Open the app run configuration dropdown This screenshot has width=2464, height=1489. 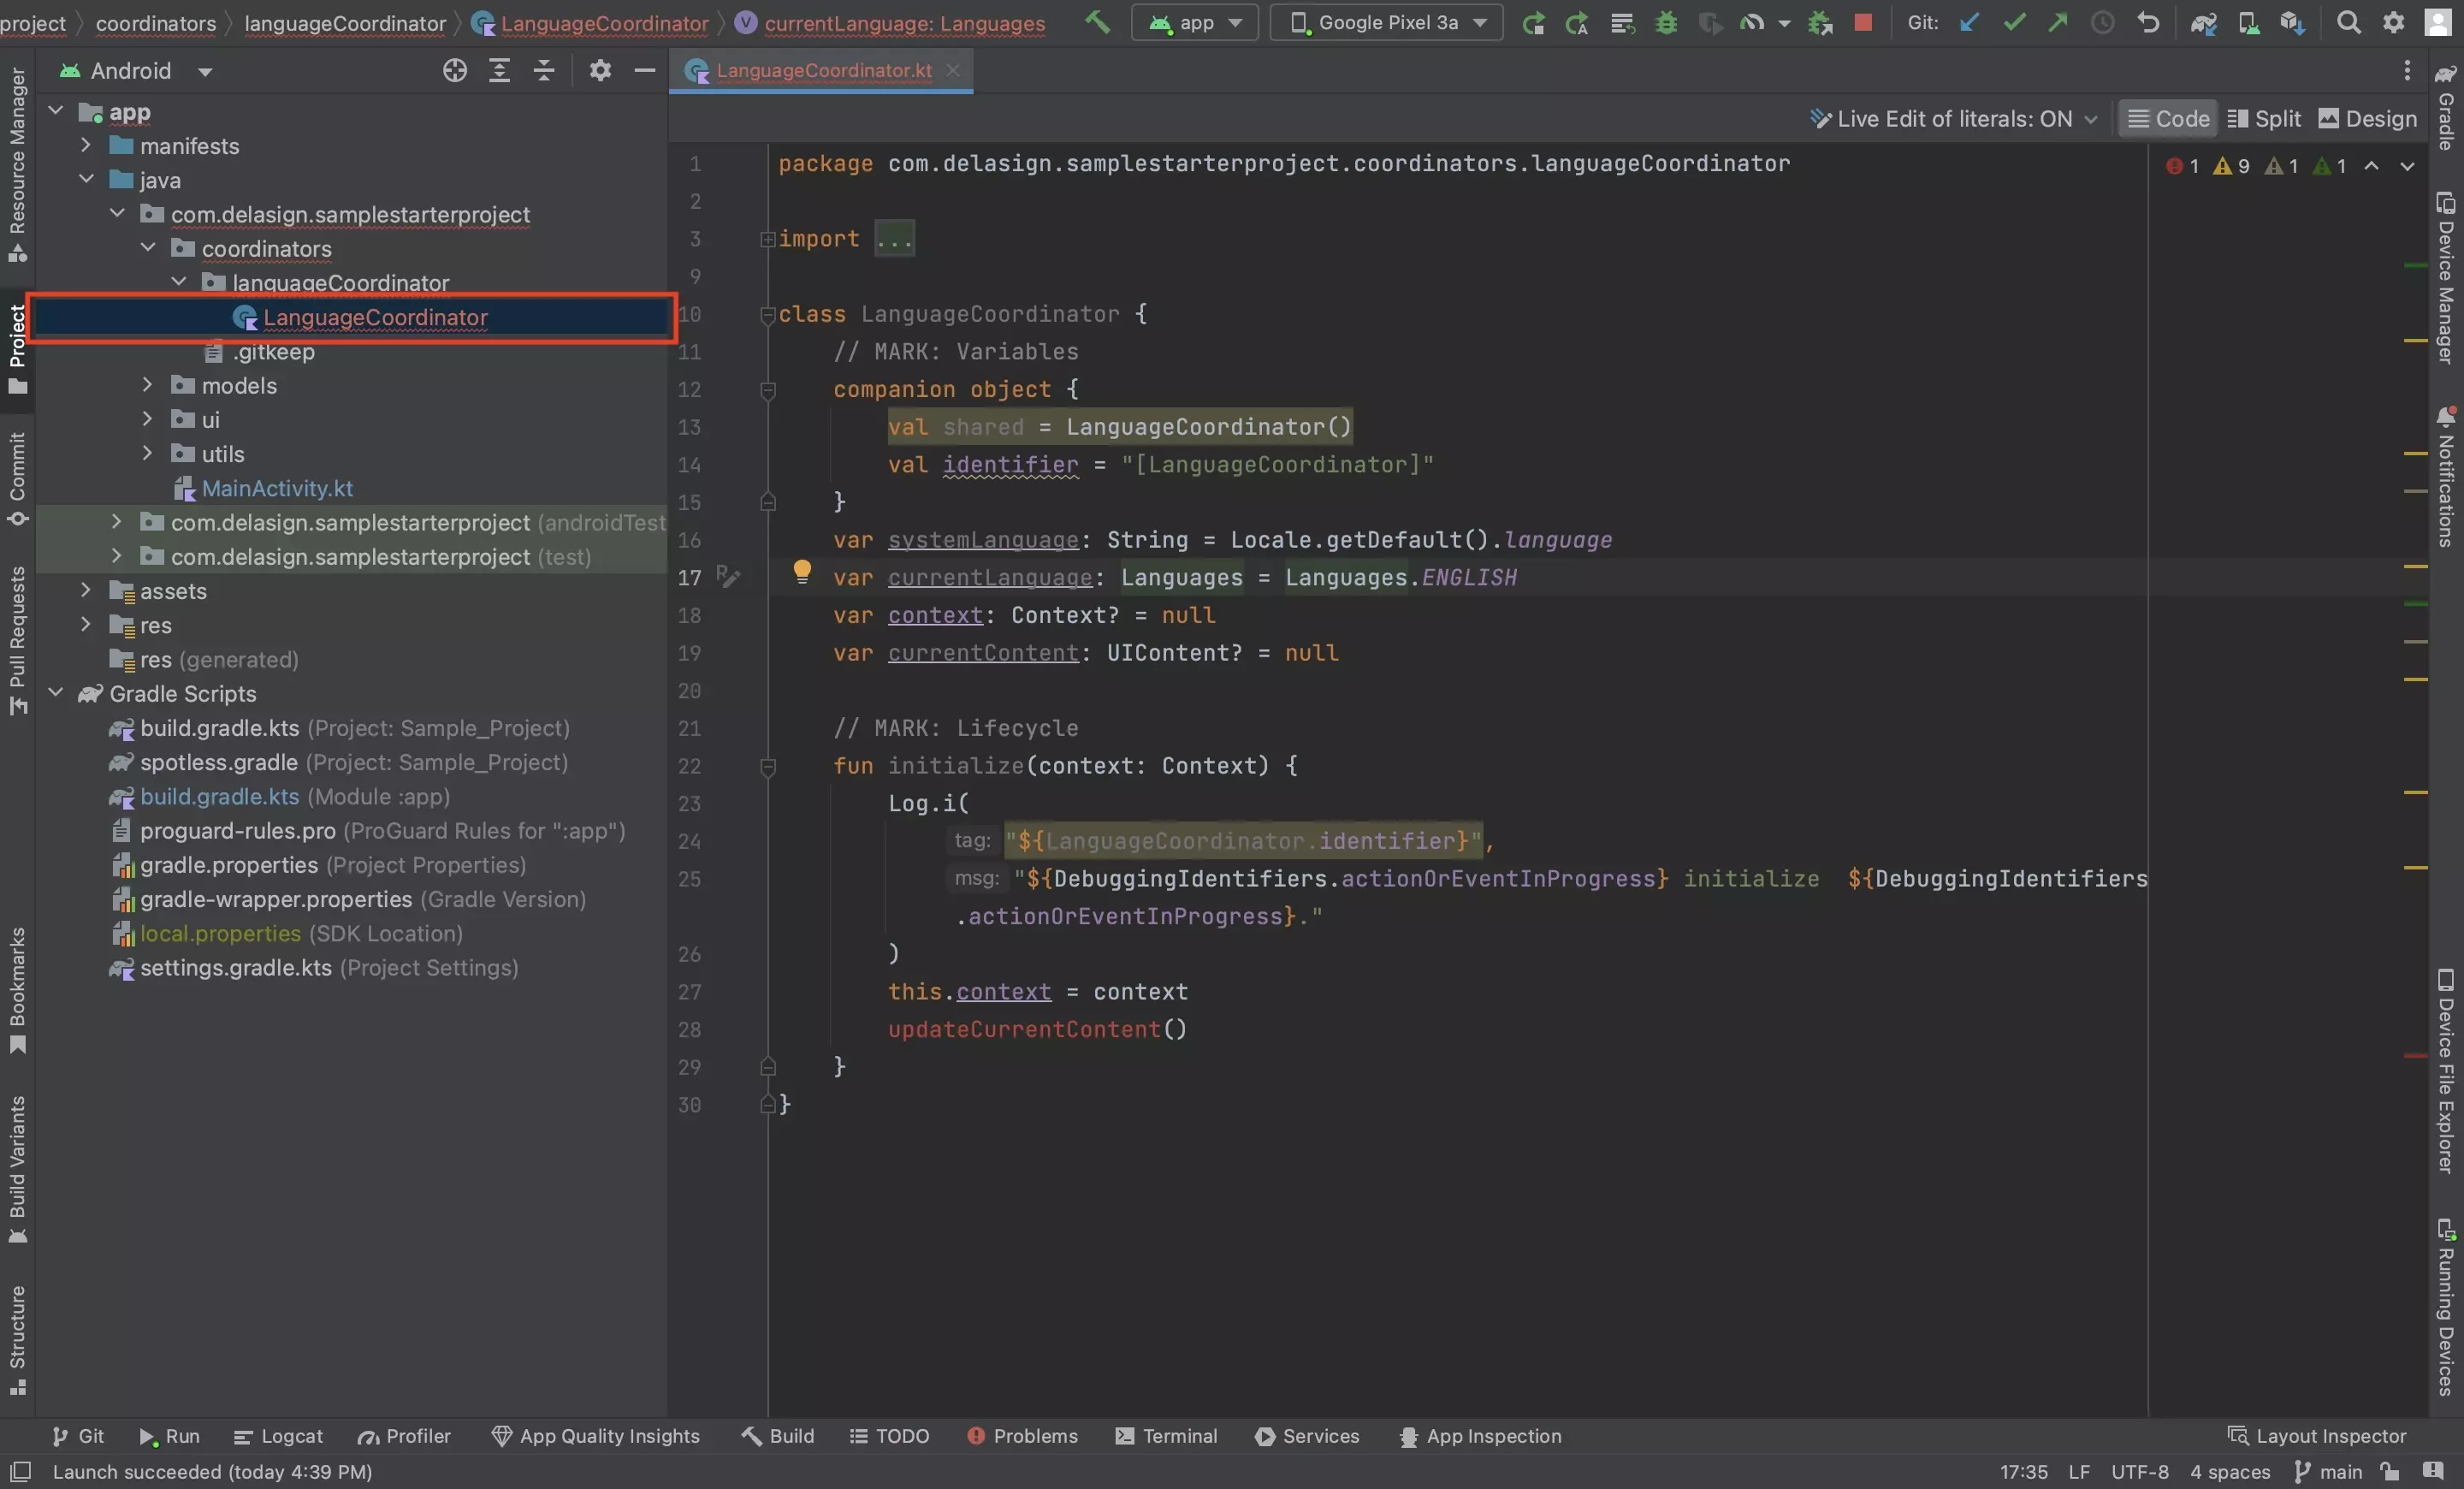[1194, 22]
